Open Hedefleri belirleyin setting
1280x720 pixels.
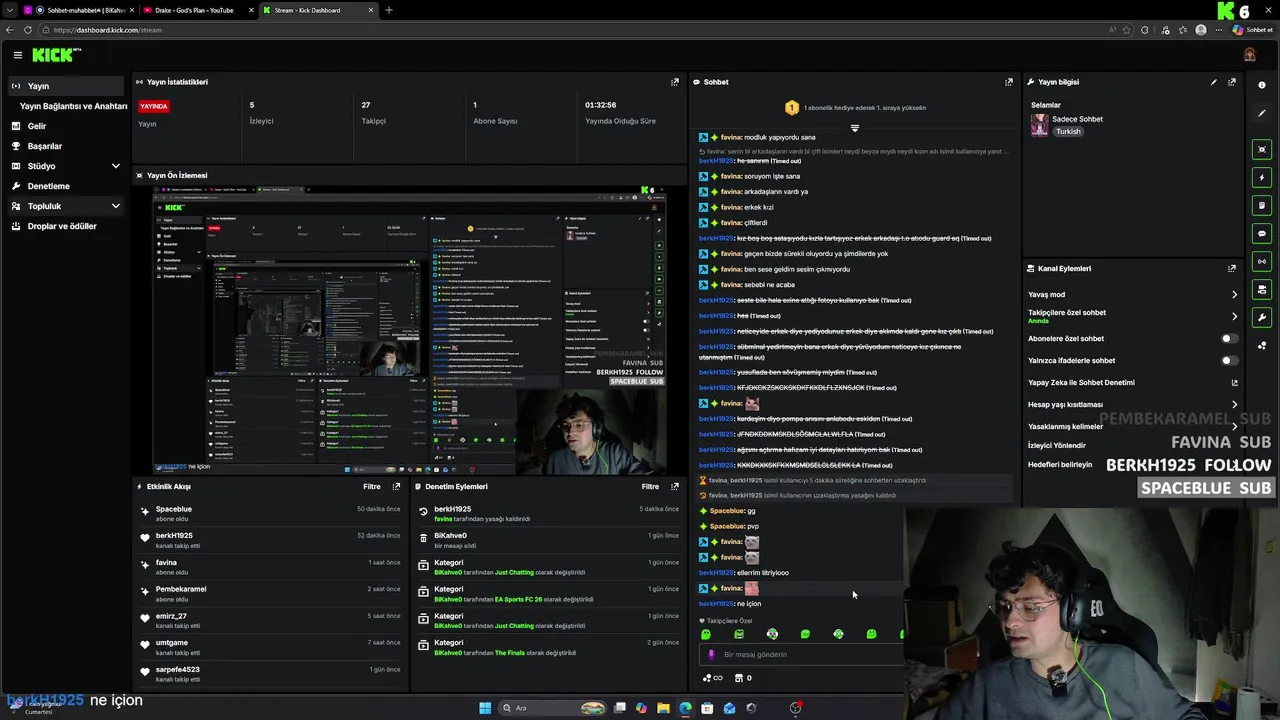point(1060,464)
